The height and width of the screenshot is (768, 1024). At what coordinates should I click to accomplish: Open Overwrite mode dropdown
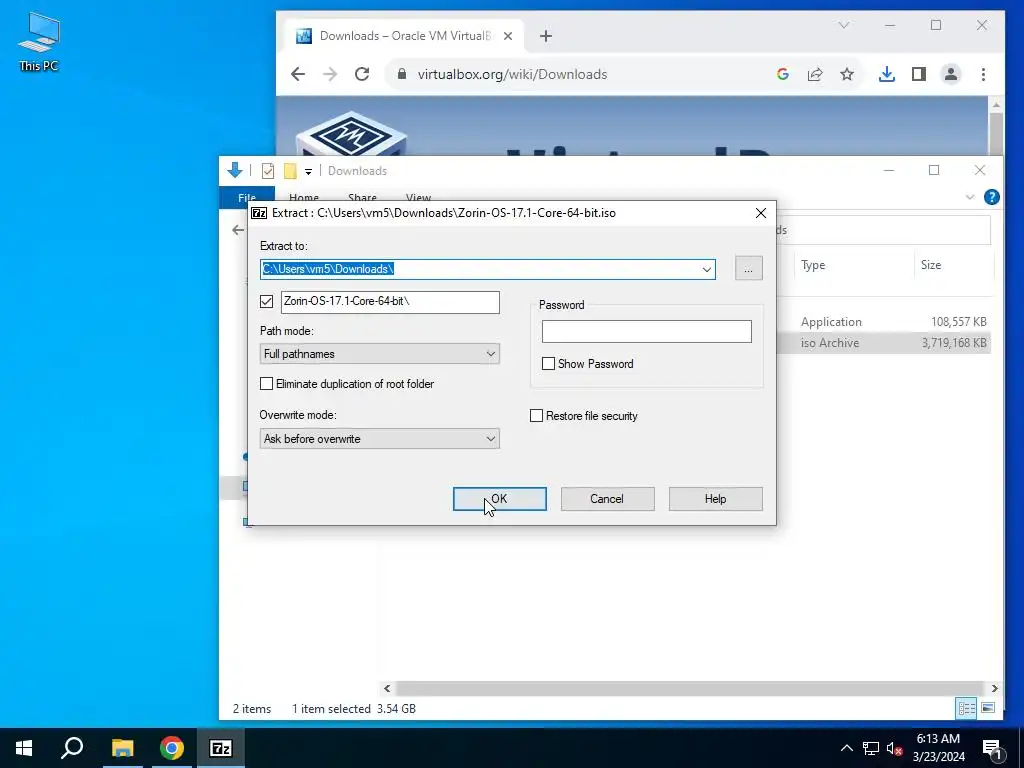(379, 439)
